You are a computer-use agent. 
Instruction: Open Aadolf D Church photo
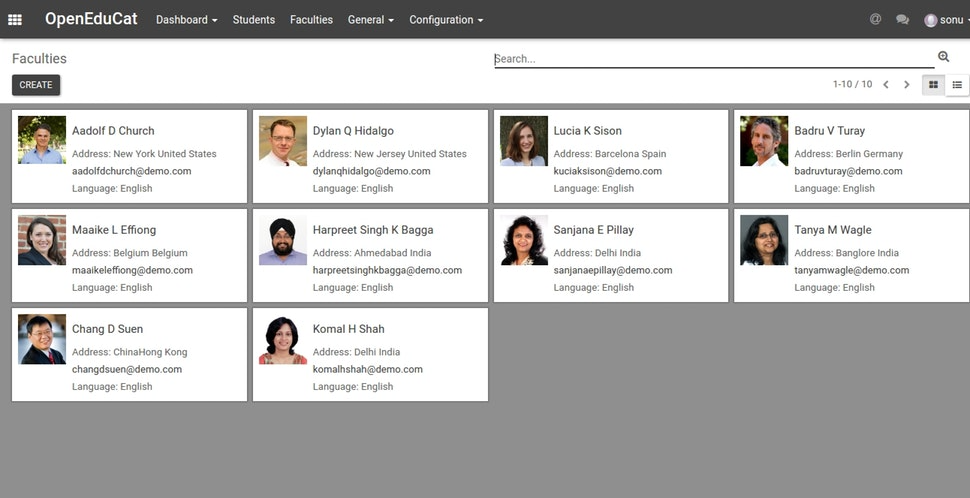[42, 140]
